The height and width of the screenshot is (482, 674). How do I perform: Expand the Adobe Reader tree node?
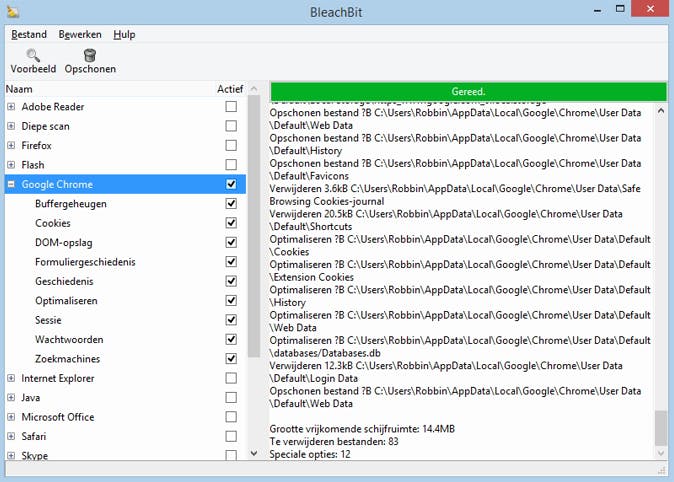[x=11, y=106]
